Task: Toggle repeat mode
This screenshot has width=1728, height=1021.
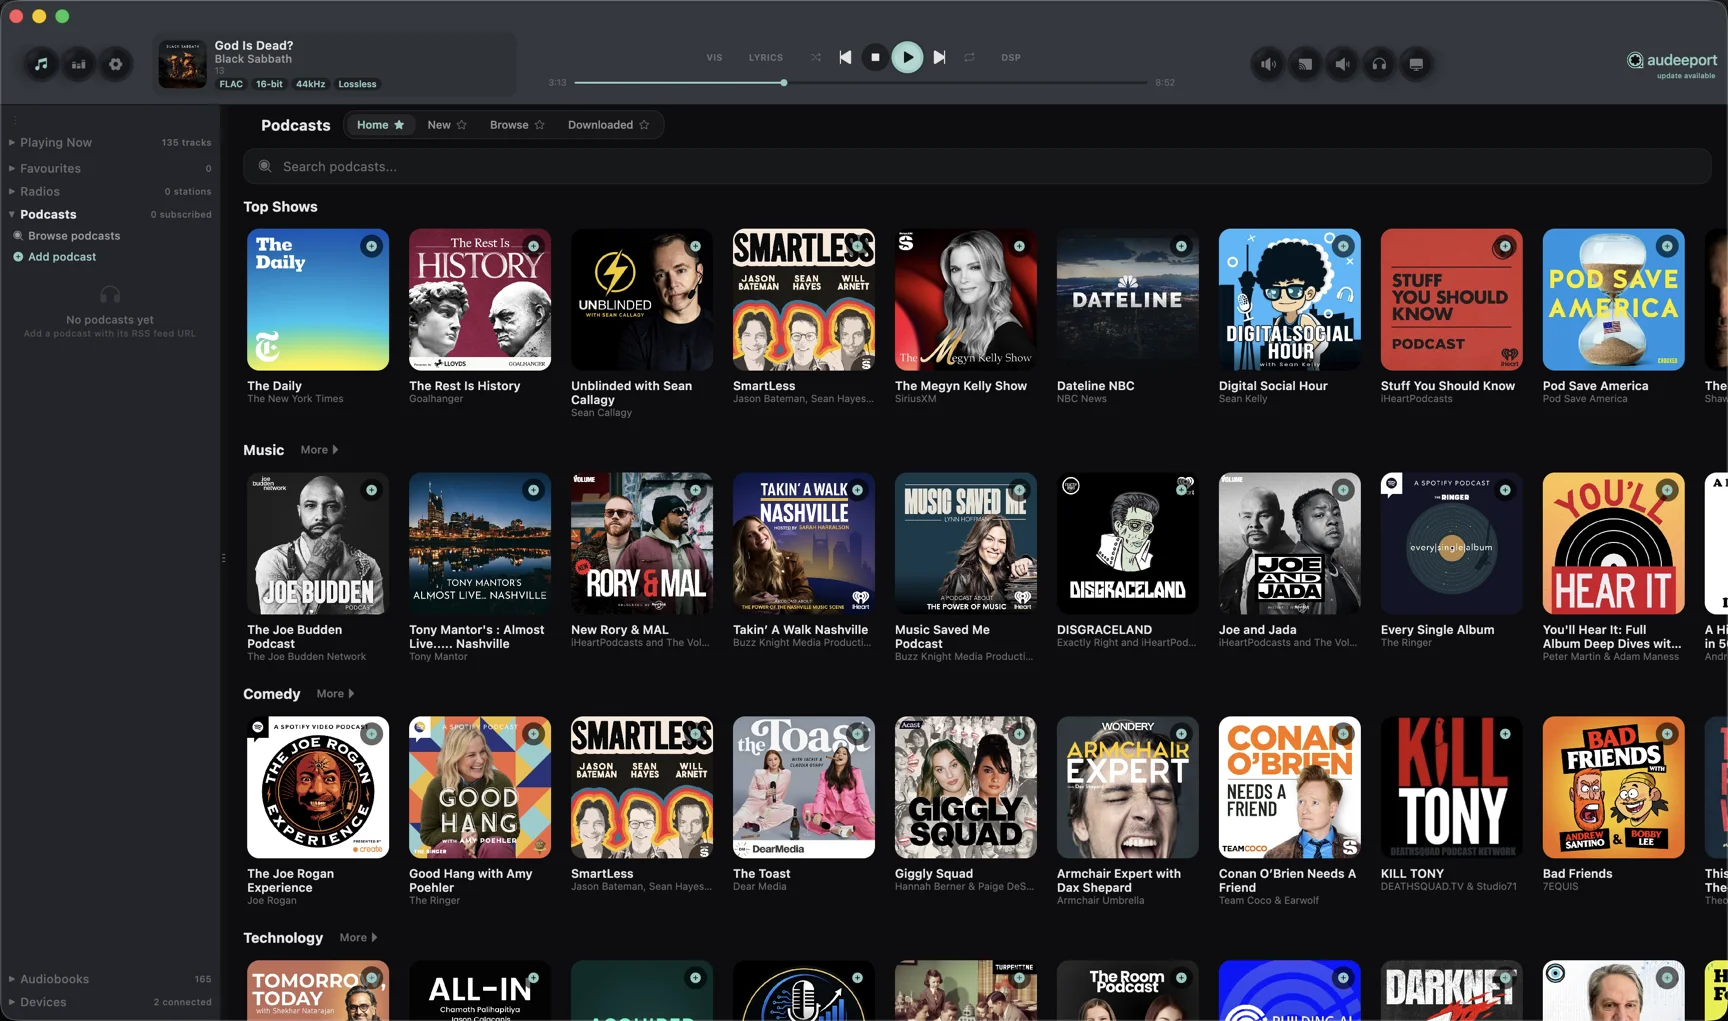Action: tap(969, 57)
